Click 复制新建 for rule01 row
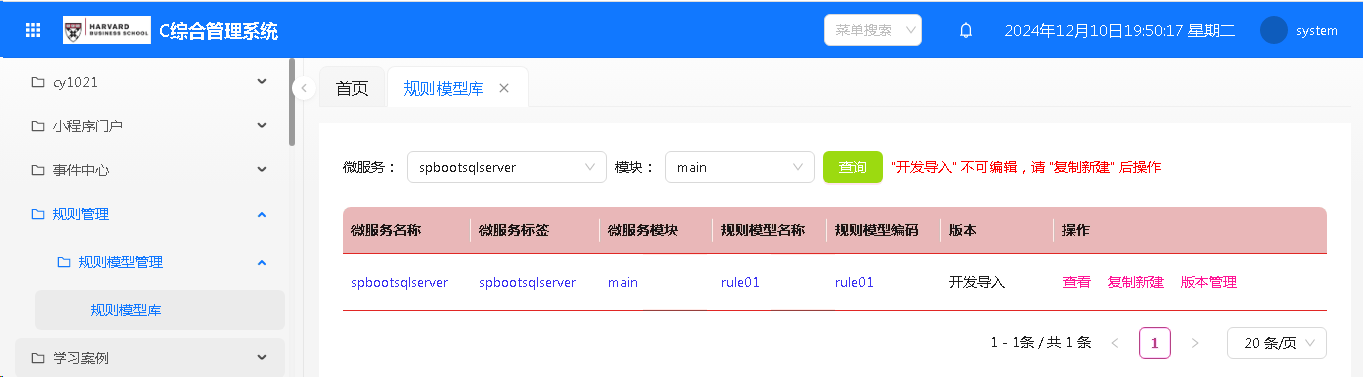 point(1136,282)
